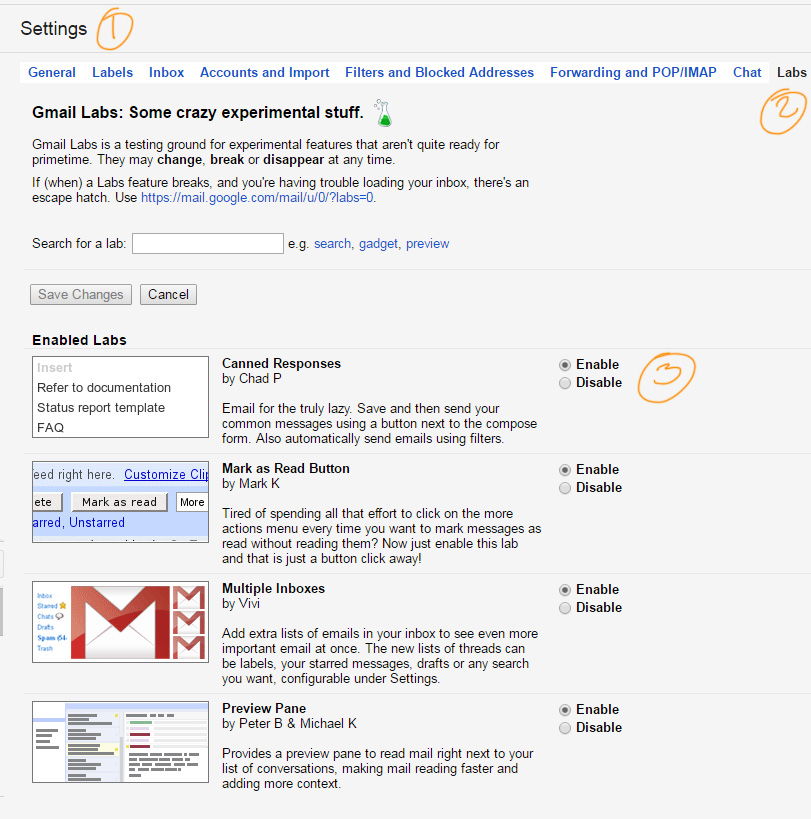This screenshot has height=819, width=811.
Task: Open Accounts and Import tab
Action: (264, 72)
